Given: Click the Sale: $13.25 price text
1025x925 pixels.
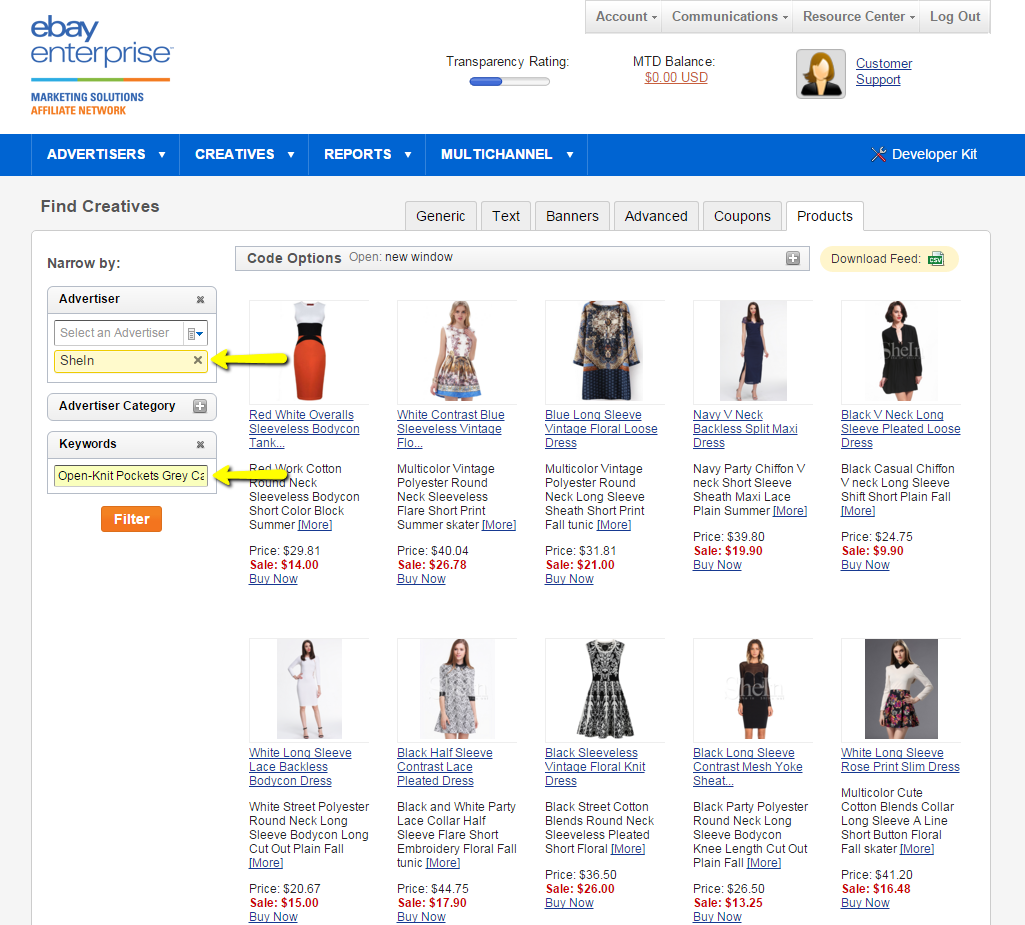Looking at the screenshot, I should point(728,903).
